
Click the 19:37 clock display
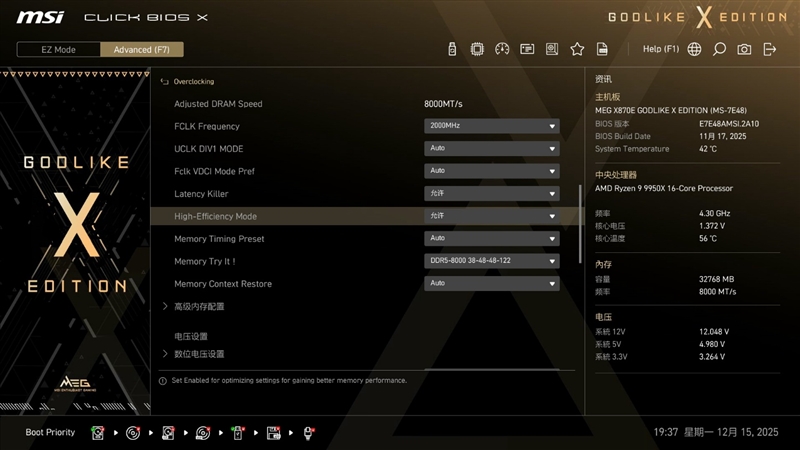point(666,432)
